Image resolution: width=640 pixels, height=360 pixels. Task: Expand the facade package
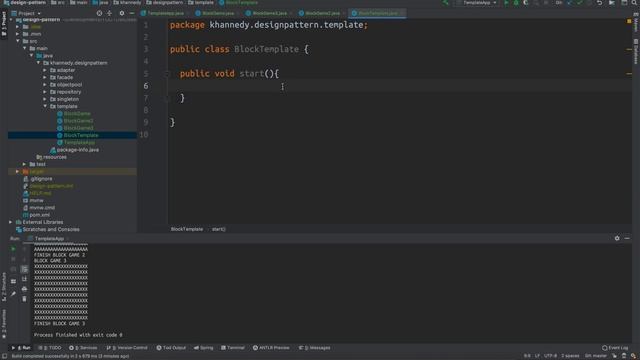45,78
